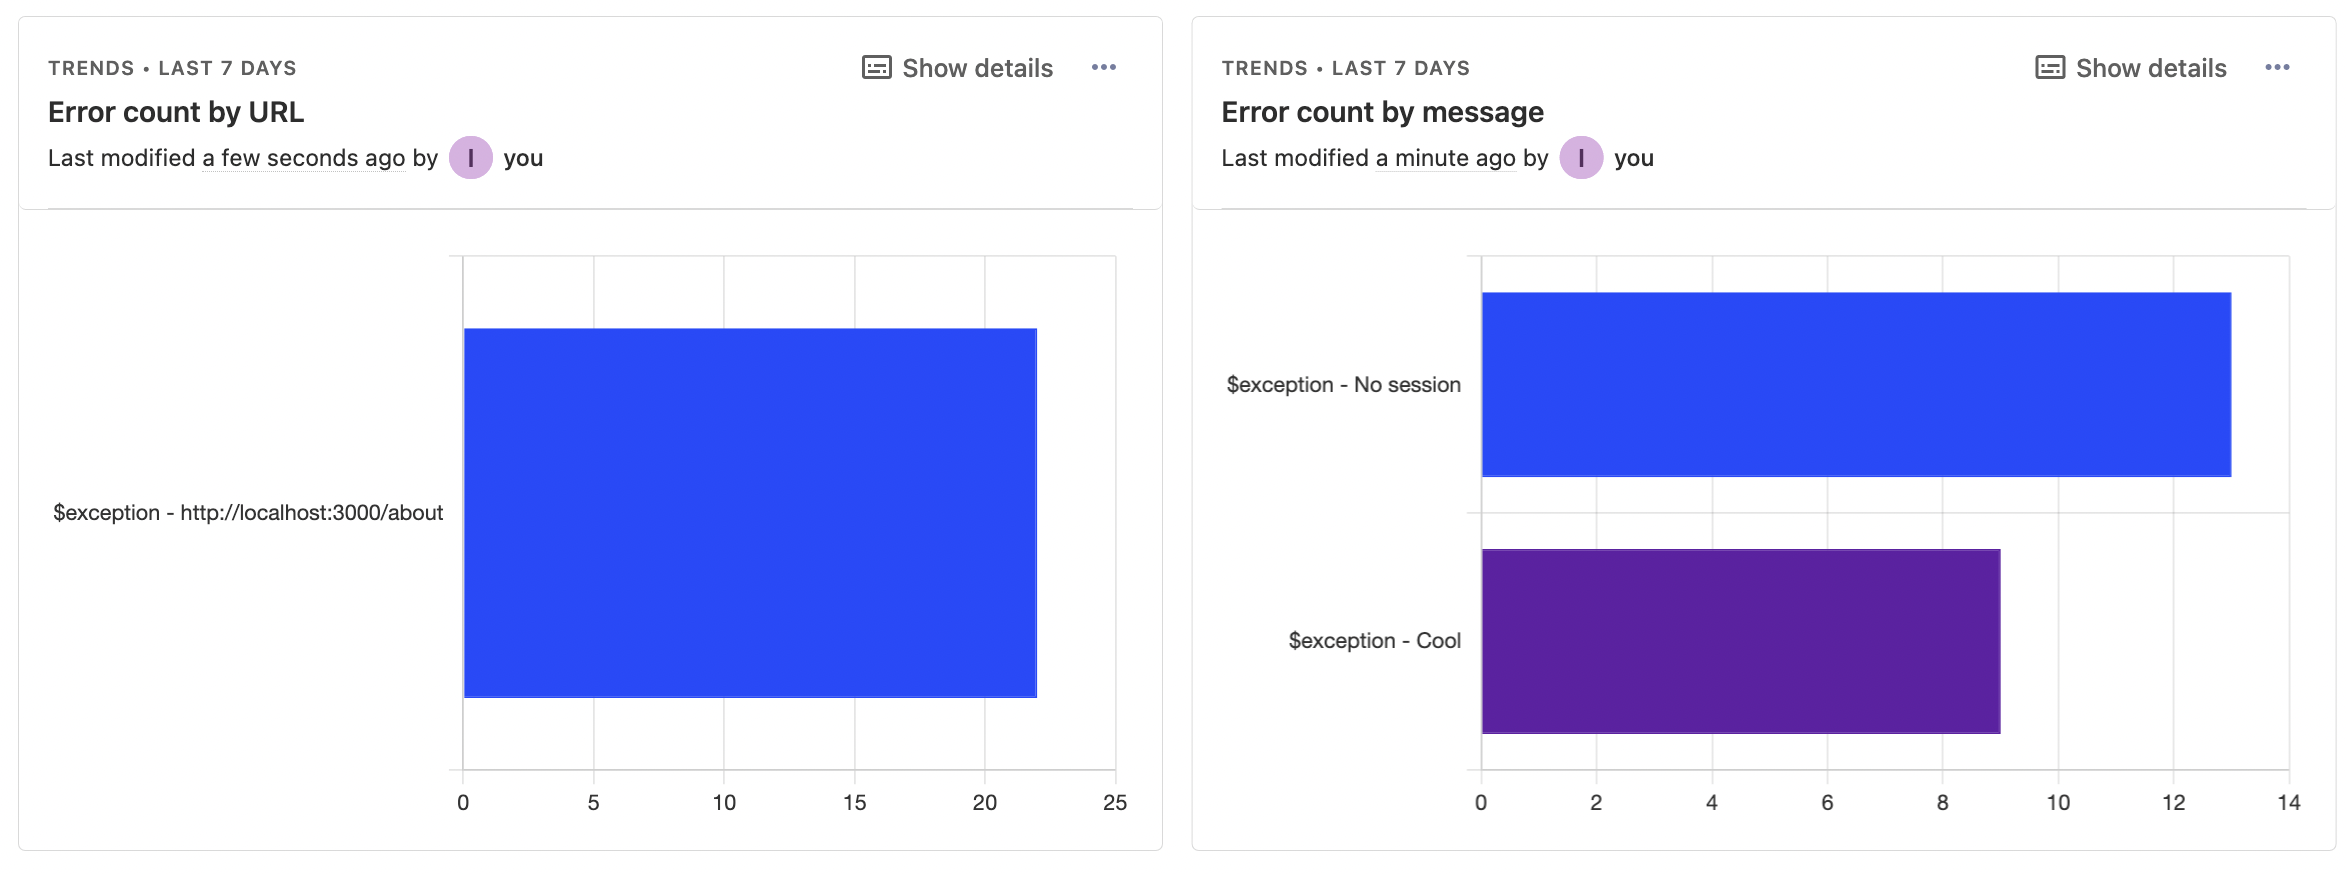
Task: Open three-dot menu on Error count by URL
Action: 1103,68
